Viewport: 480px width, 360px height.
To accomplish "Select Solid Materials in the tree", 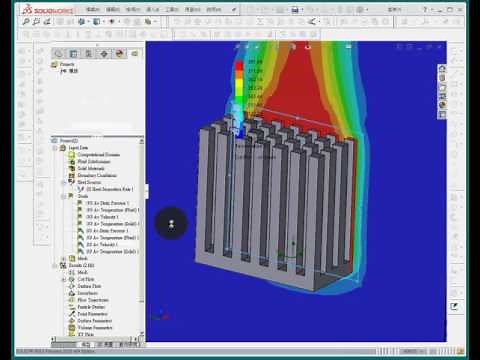I will [x=91, y=169].
